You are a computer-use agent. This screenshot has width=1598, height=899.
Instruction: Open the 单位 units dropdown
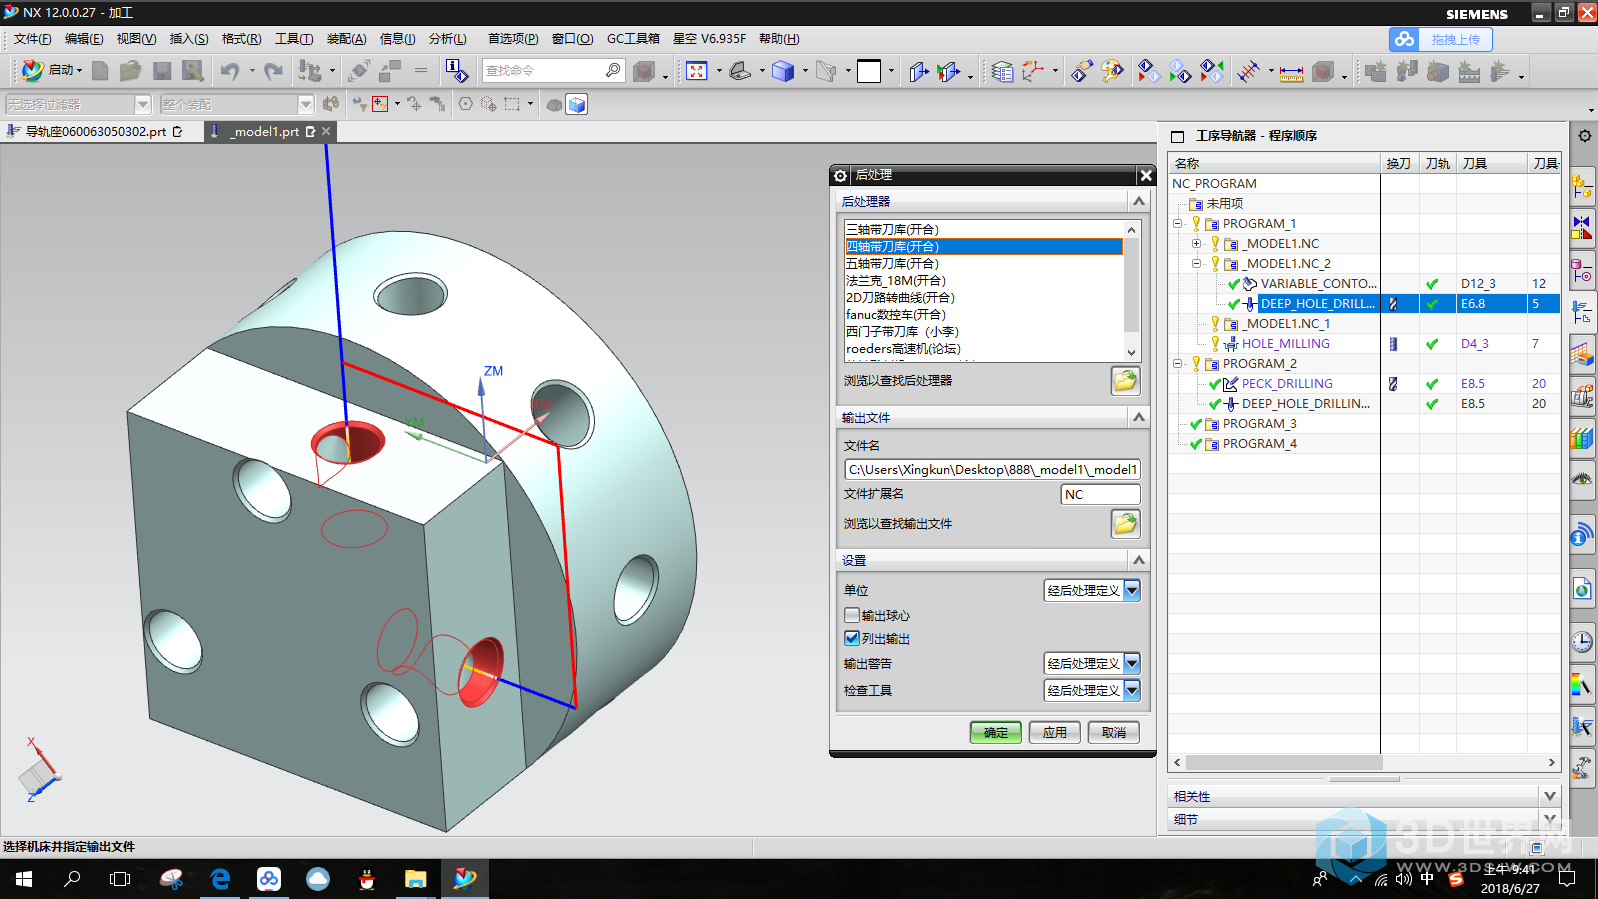[x=1132, y=590]
